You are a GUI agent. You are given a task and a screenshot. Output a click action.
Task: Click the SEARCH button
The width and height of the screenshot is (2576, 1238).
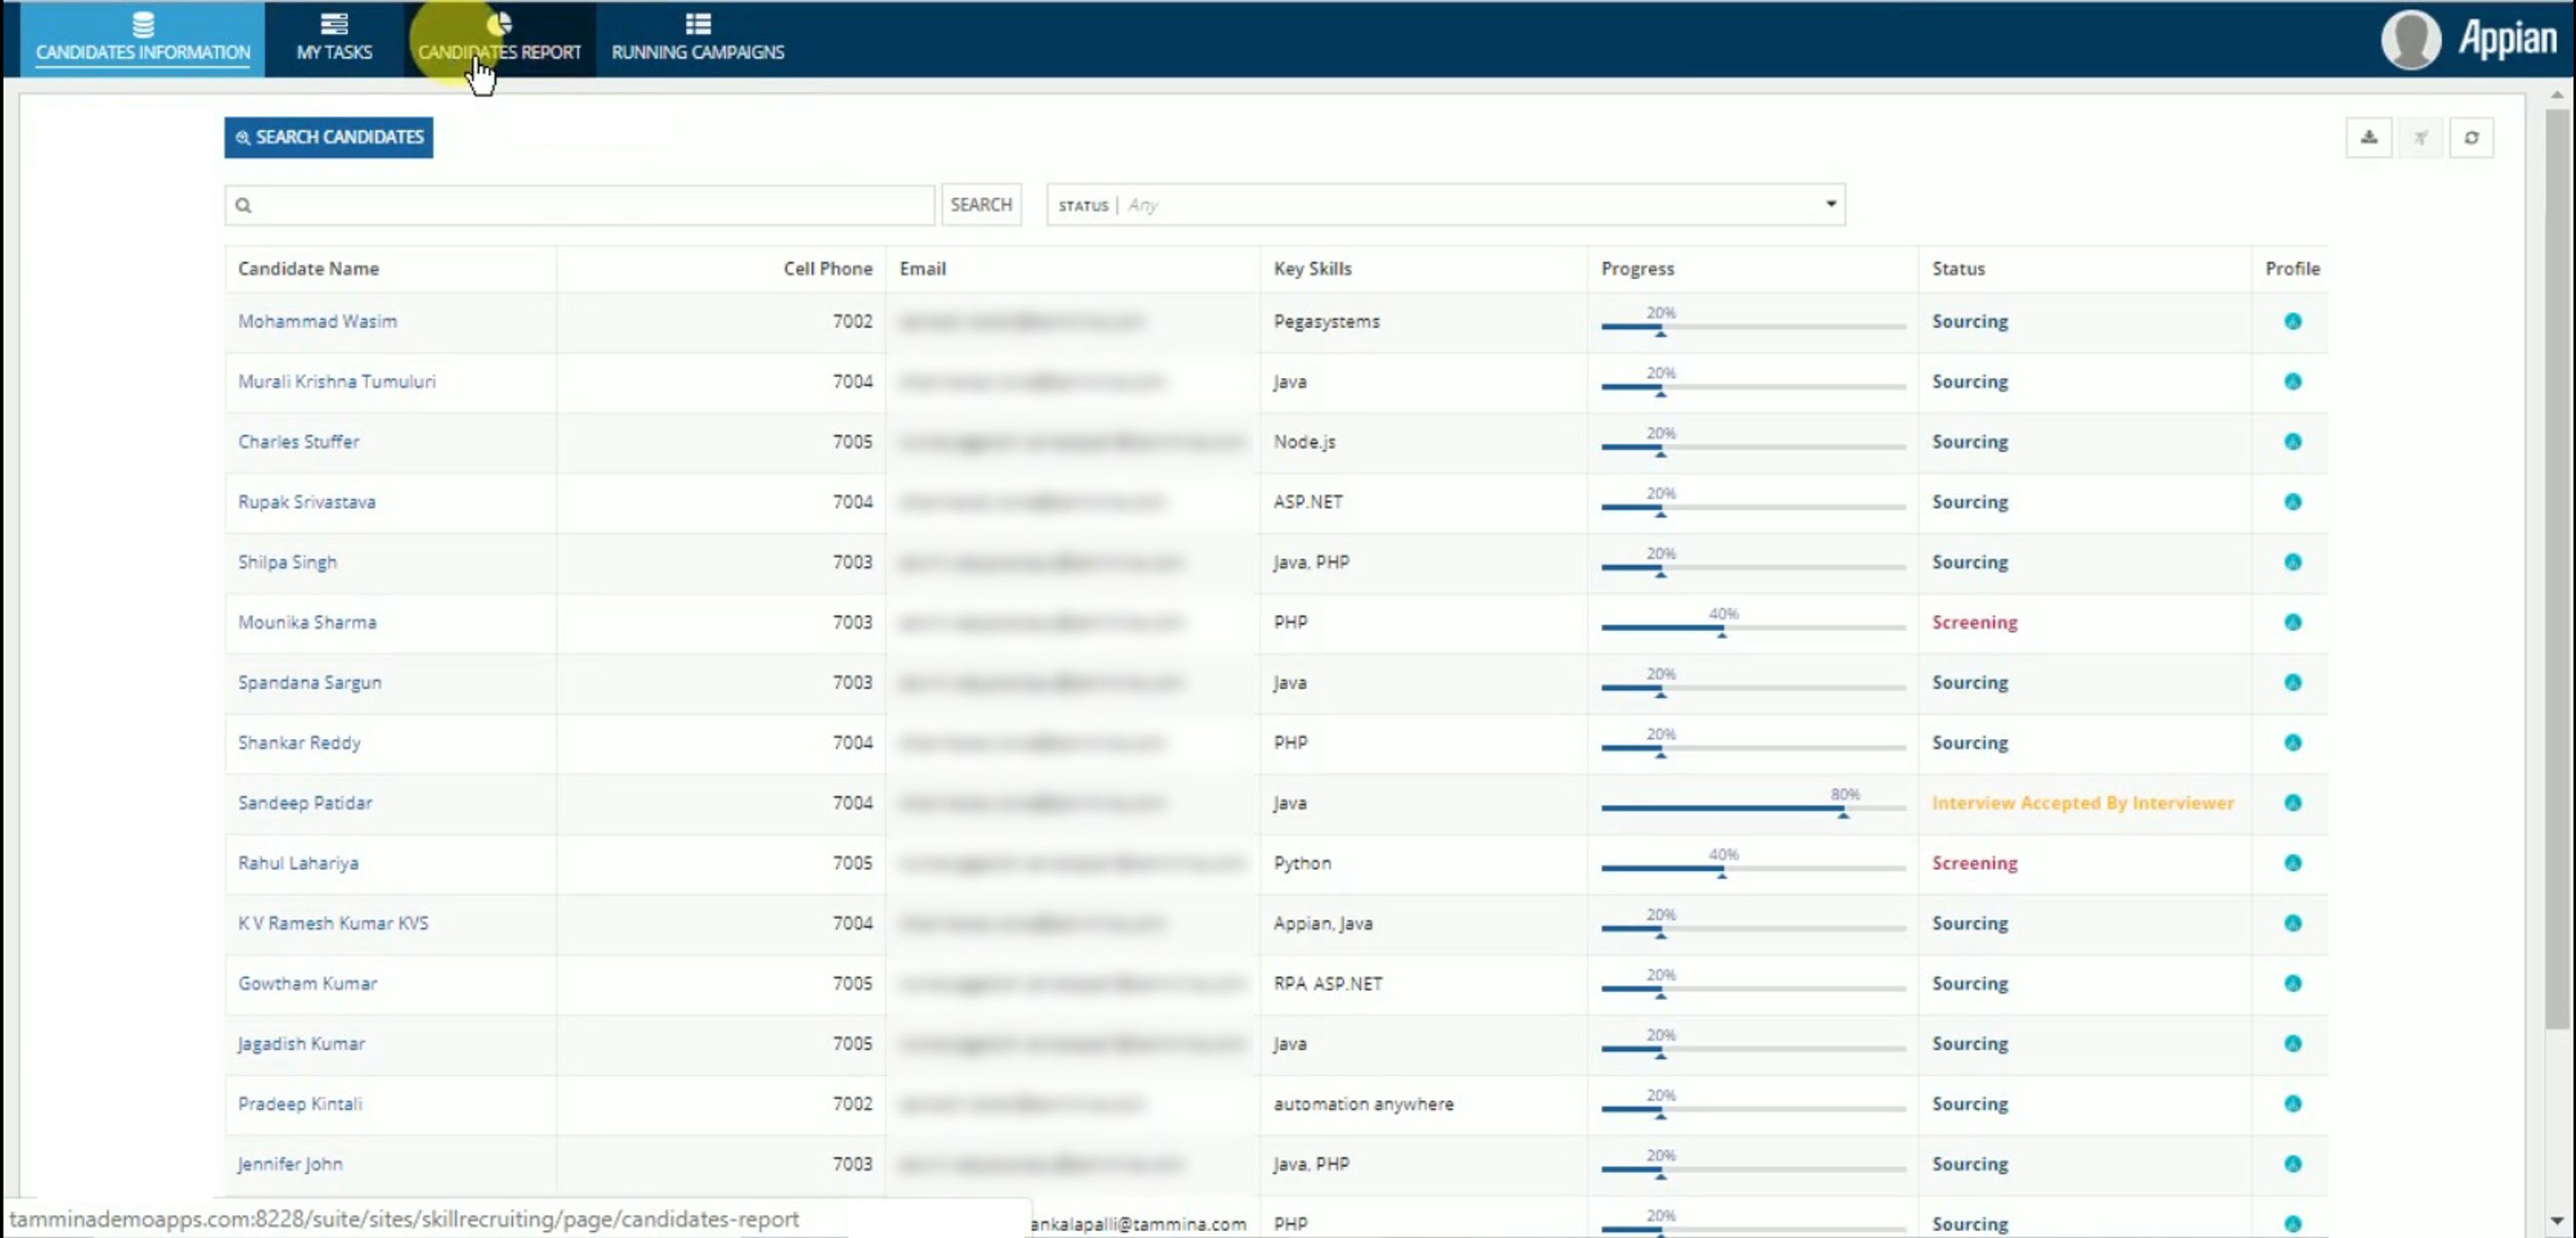pyautogui.click(x=981, y=205)
